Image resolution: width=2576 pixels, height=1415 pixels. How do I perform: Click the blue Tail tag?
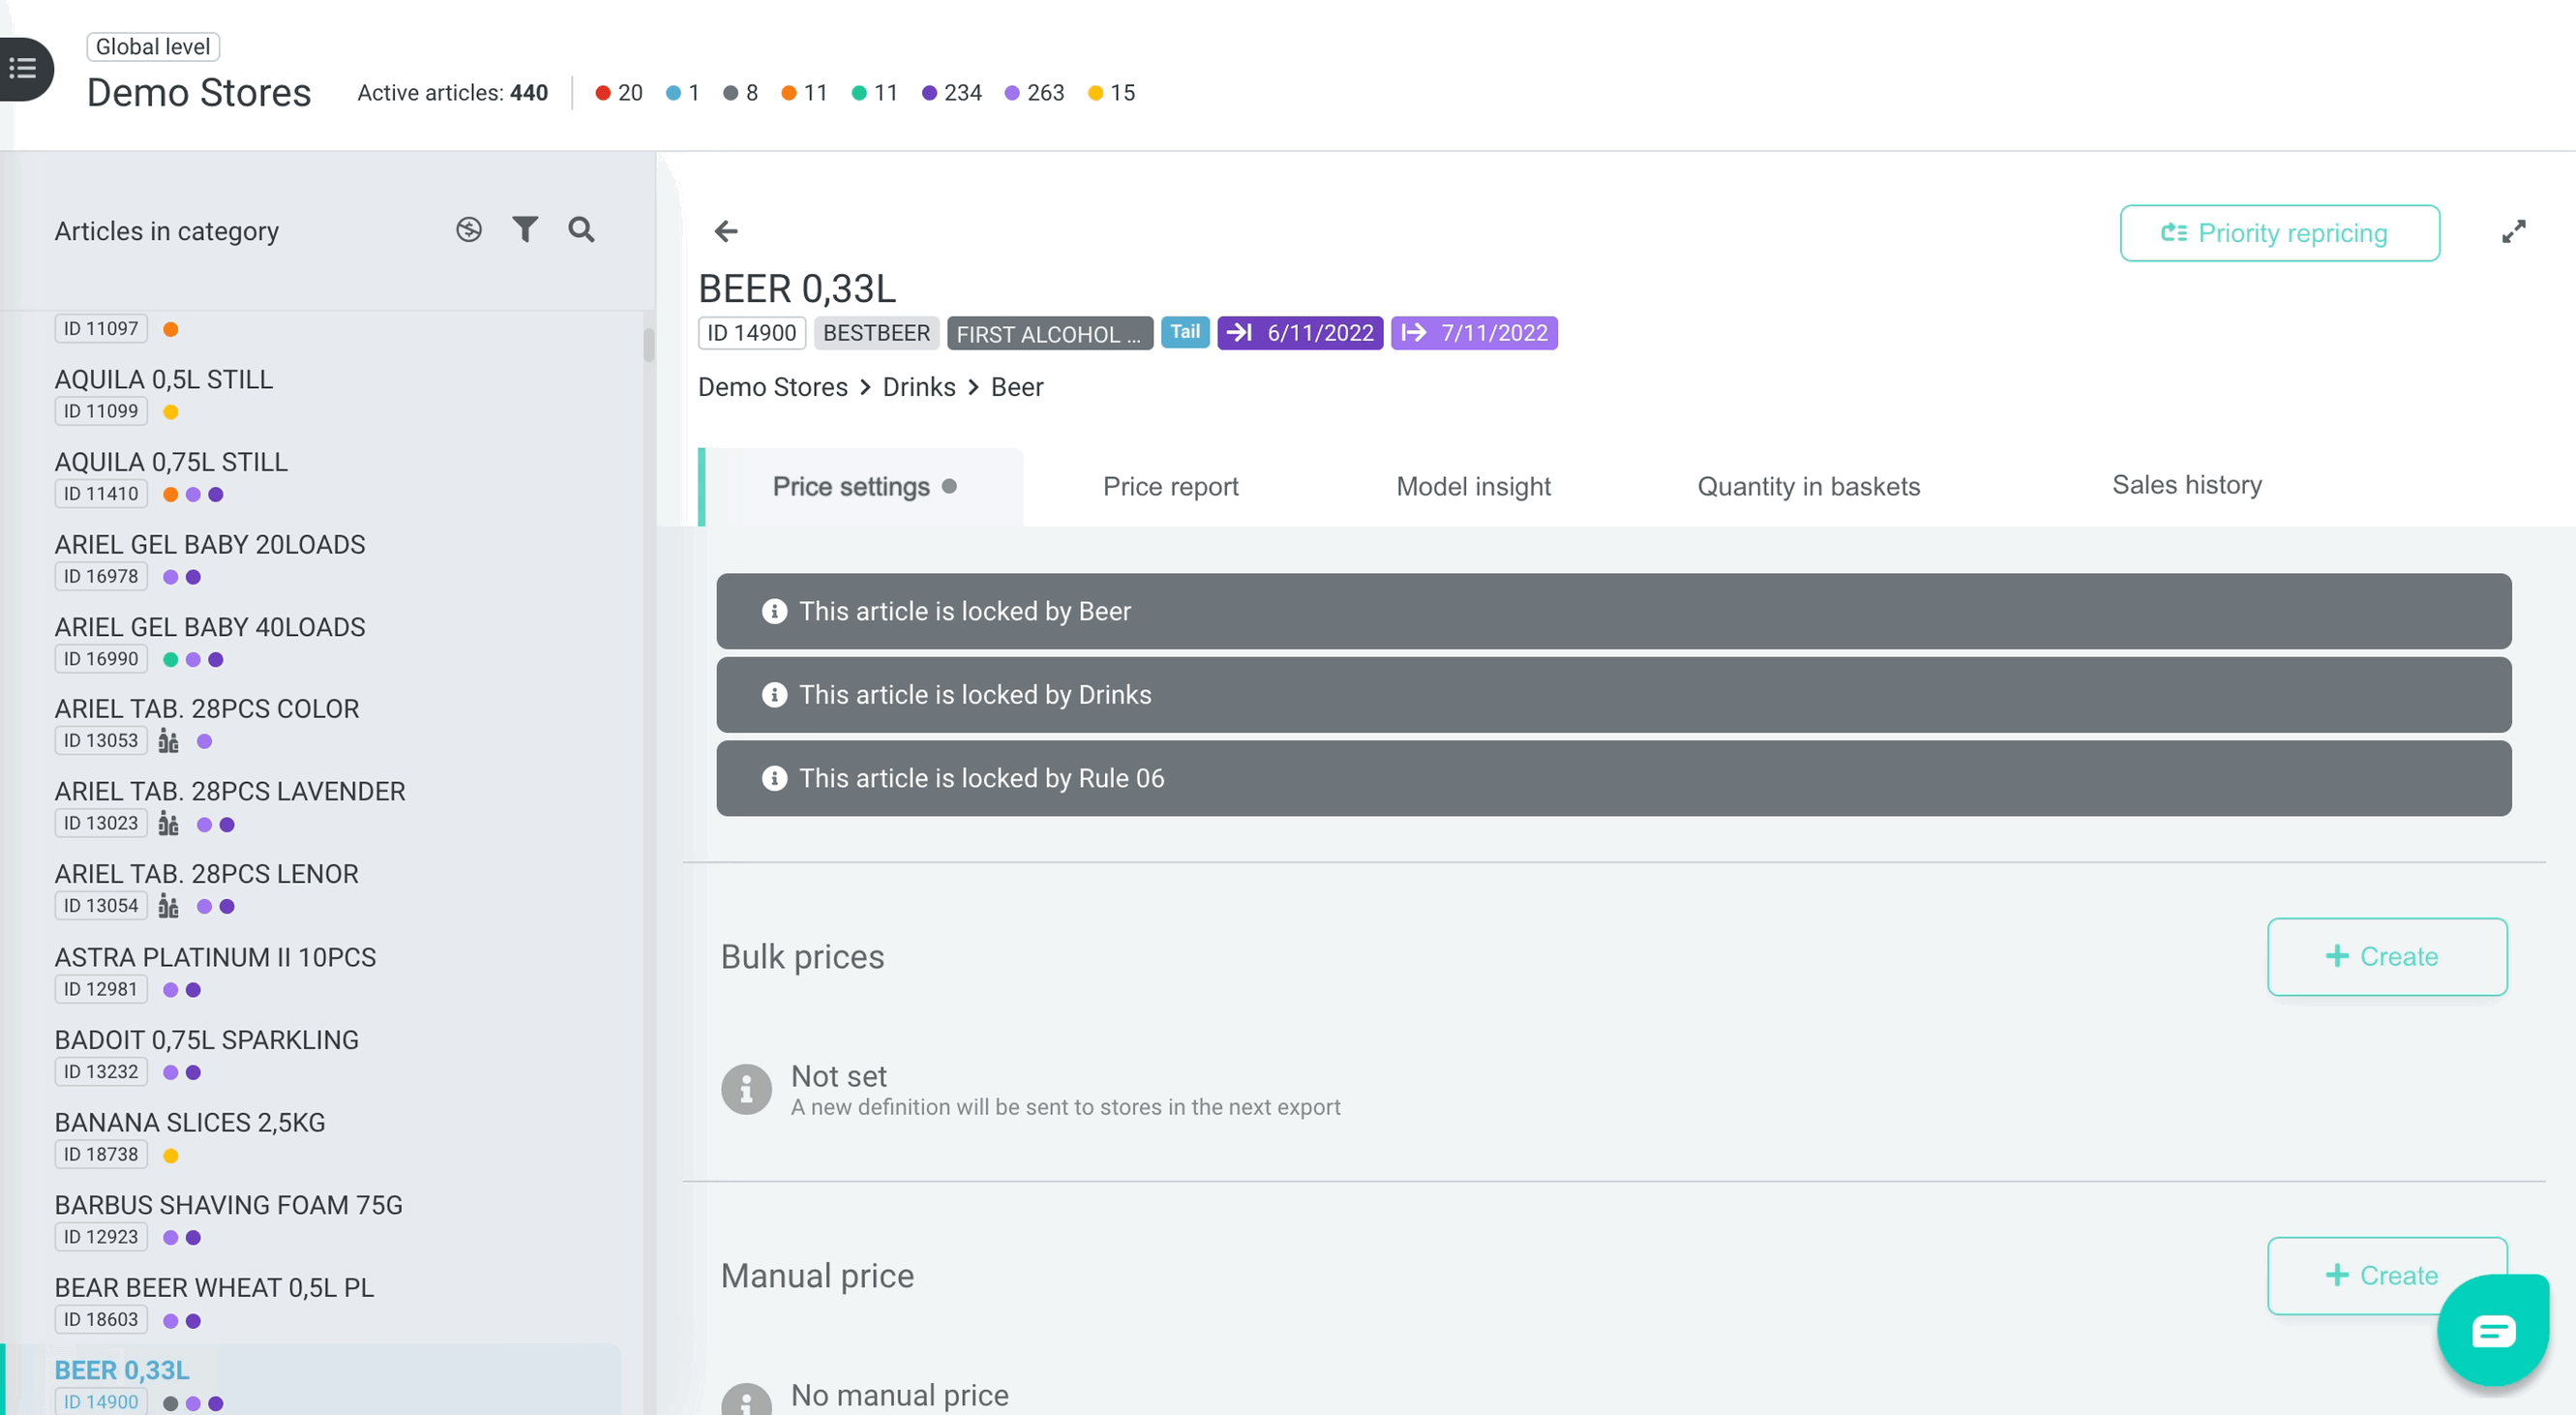[x=1185, y=332]
